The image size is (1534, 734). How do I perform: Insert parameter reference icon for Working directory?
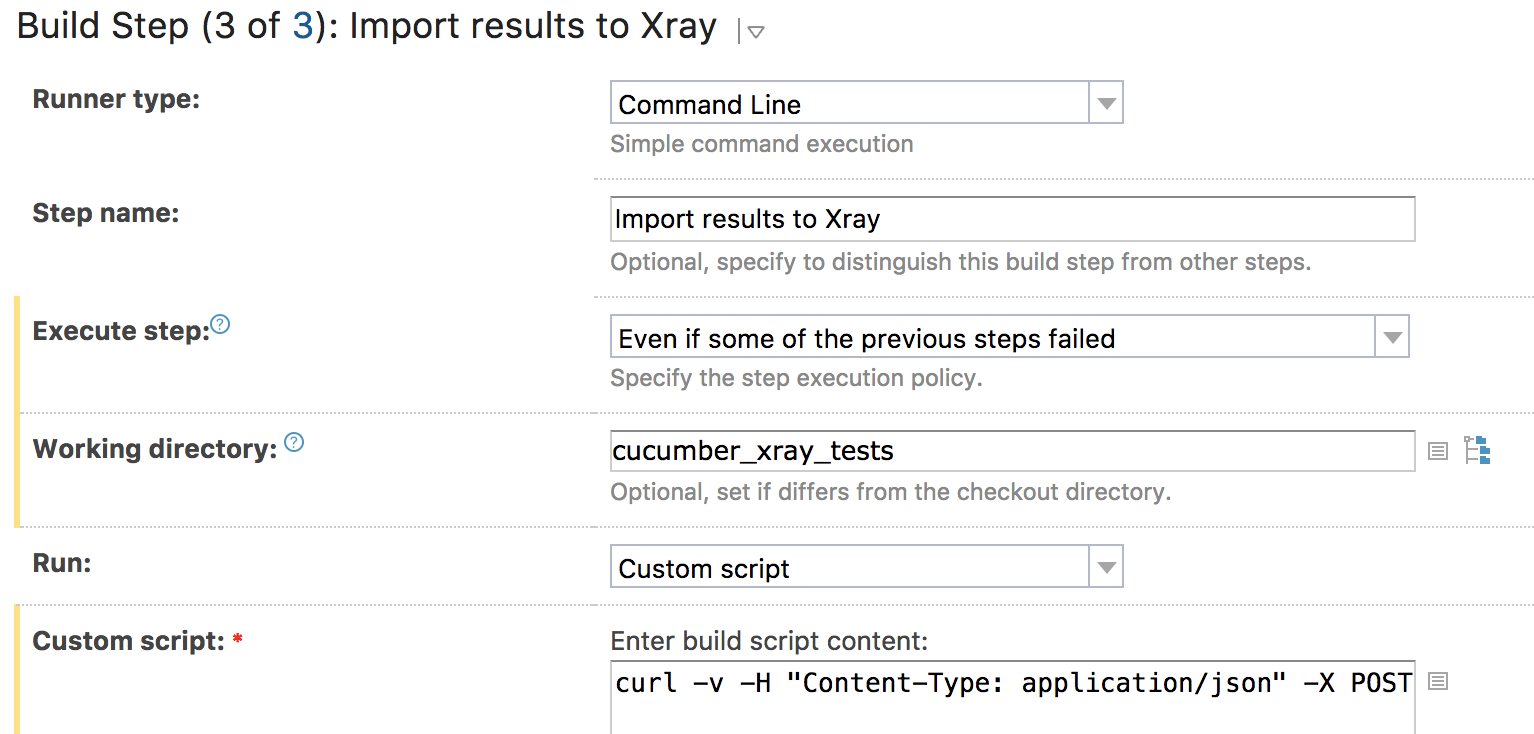click(x=1437, y=451)
